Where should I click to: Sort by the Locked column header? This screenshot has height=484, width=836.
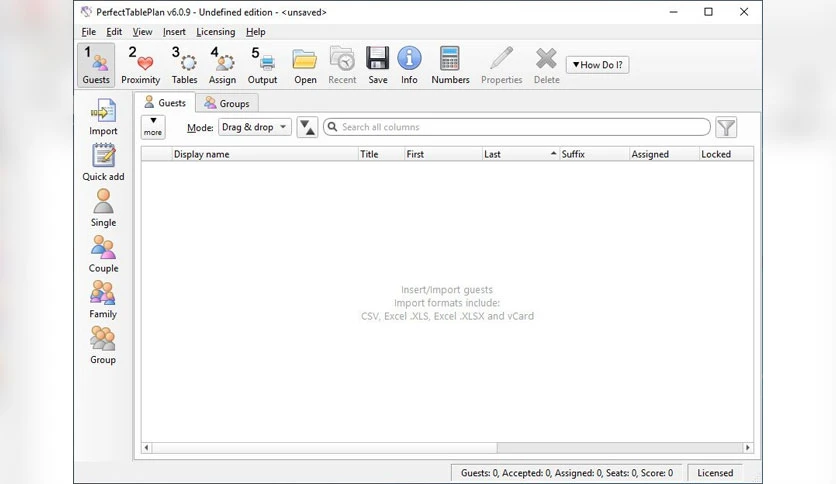tap(726, 154)
